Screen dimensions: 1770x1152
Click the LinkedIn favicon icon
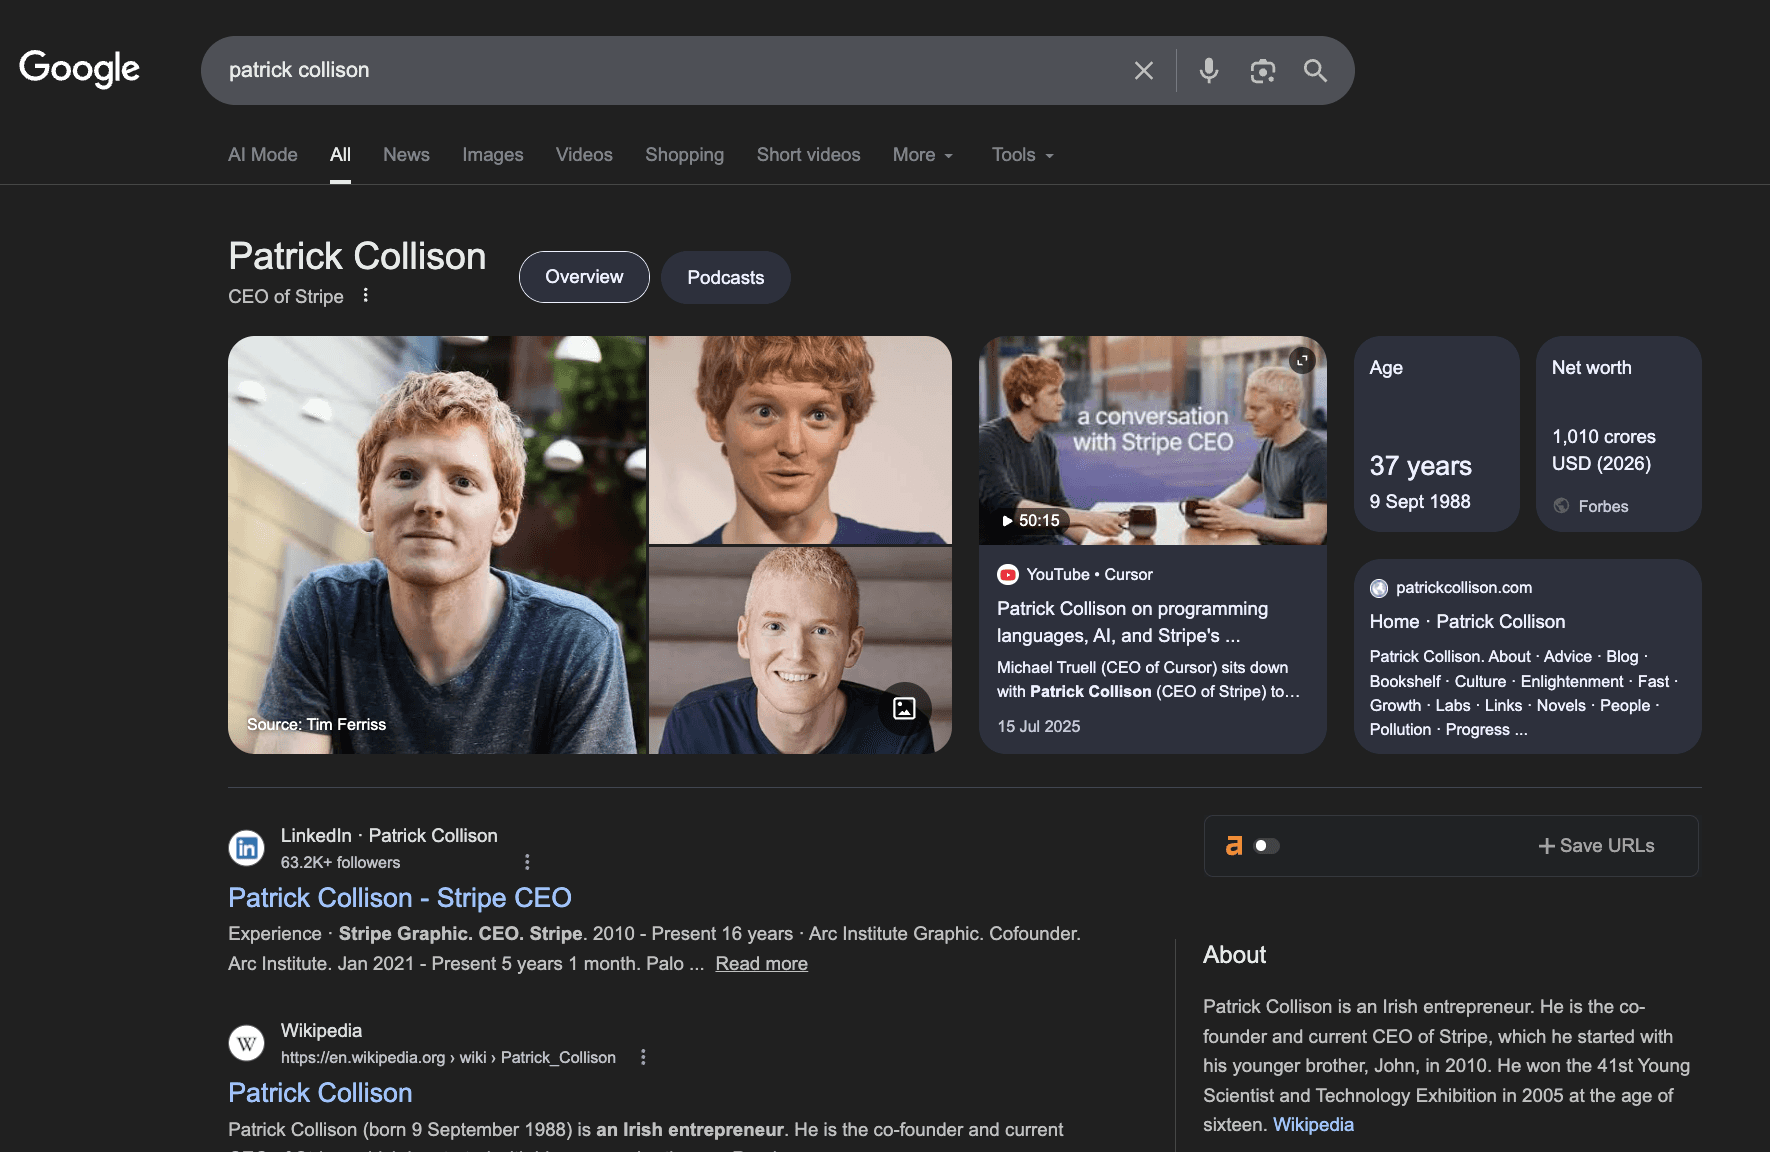tap(247, 848)
